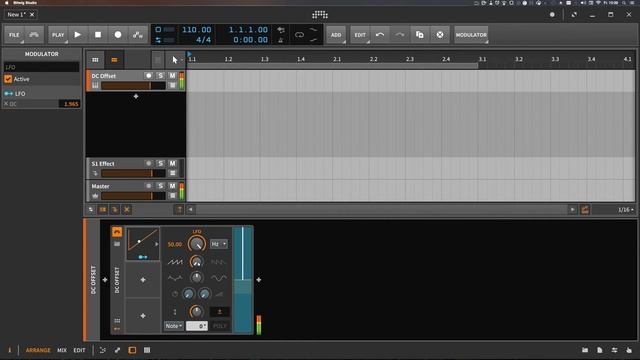Viewport: 640px width, 360px height.
Task: Undo the last action
Action: pos(380,35)
